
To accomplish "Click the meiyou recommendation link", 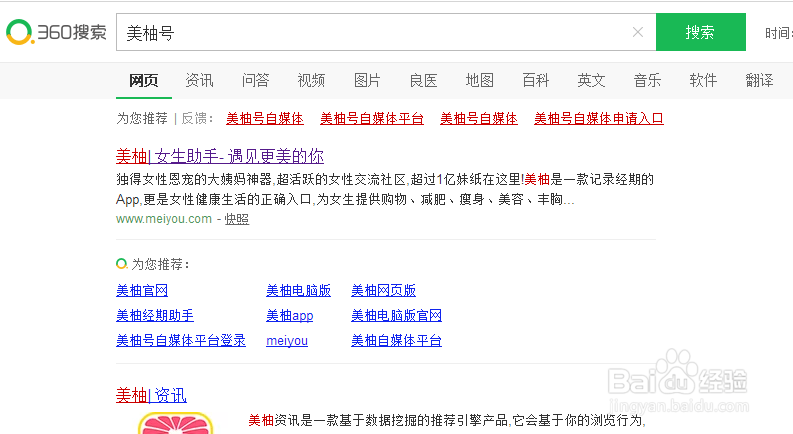I will tap(287, 340).
